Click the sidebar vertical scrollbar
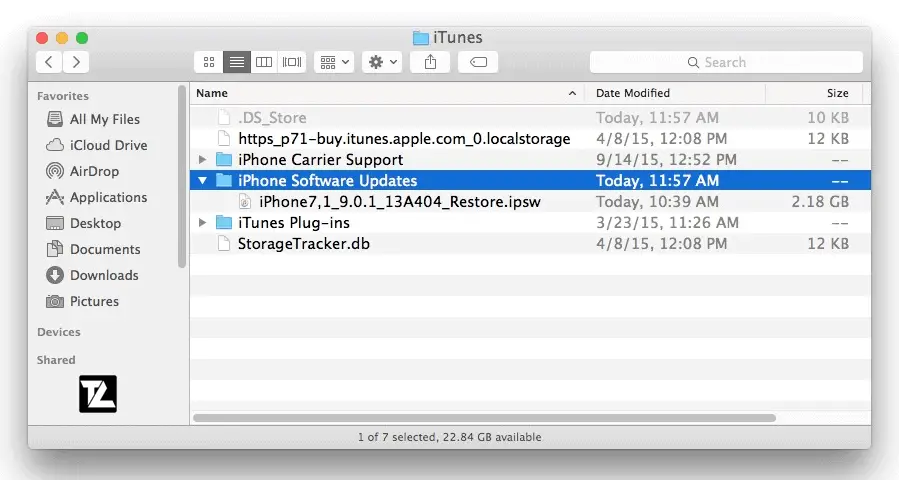This screenshot has width=899, height=480. click(x=182, y=177)
